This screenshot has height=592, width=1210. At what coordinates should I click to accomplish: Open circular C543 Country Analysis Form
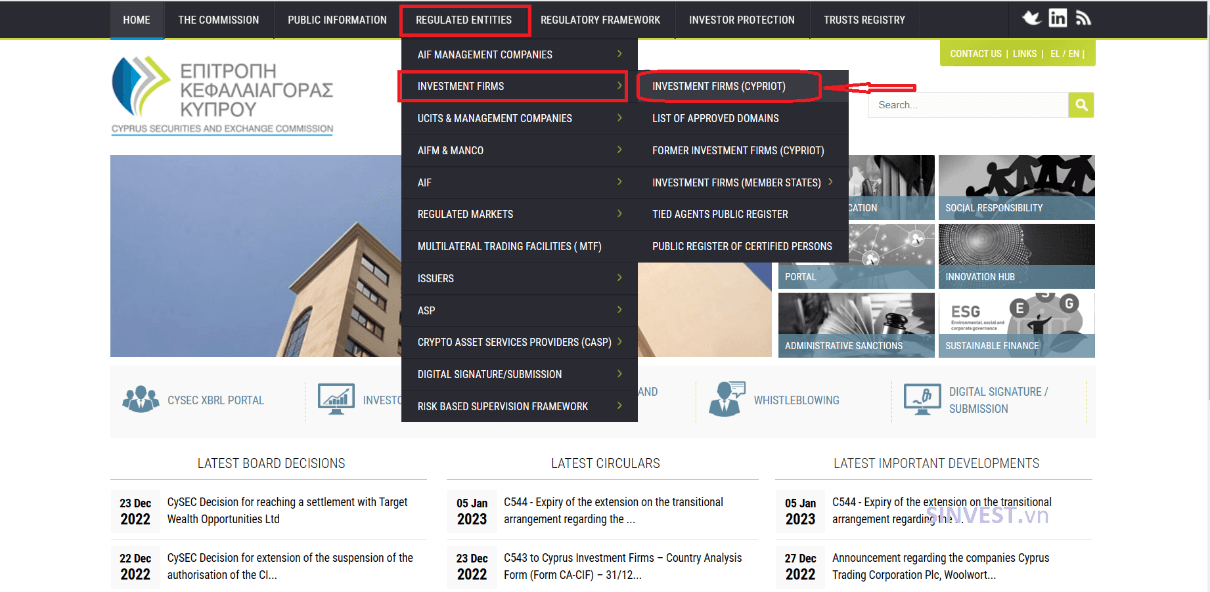pos(623,566)
